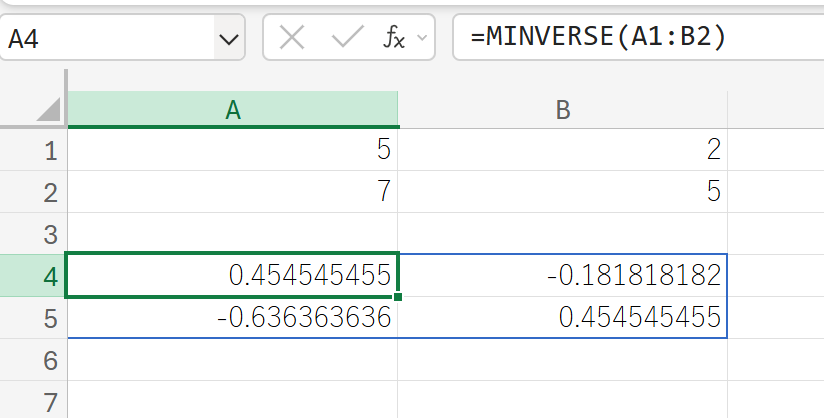Select cell B4 showing -0.181818182
Screen dimensions: 824x418
[x=562, y=275]
